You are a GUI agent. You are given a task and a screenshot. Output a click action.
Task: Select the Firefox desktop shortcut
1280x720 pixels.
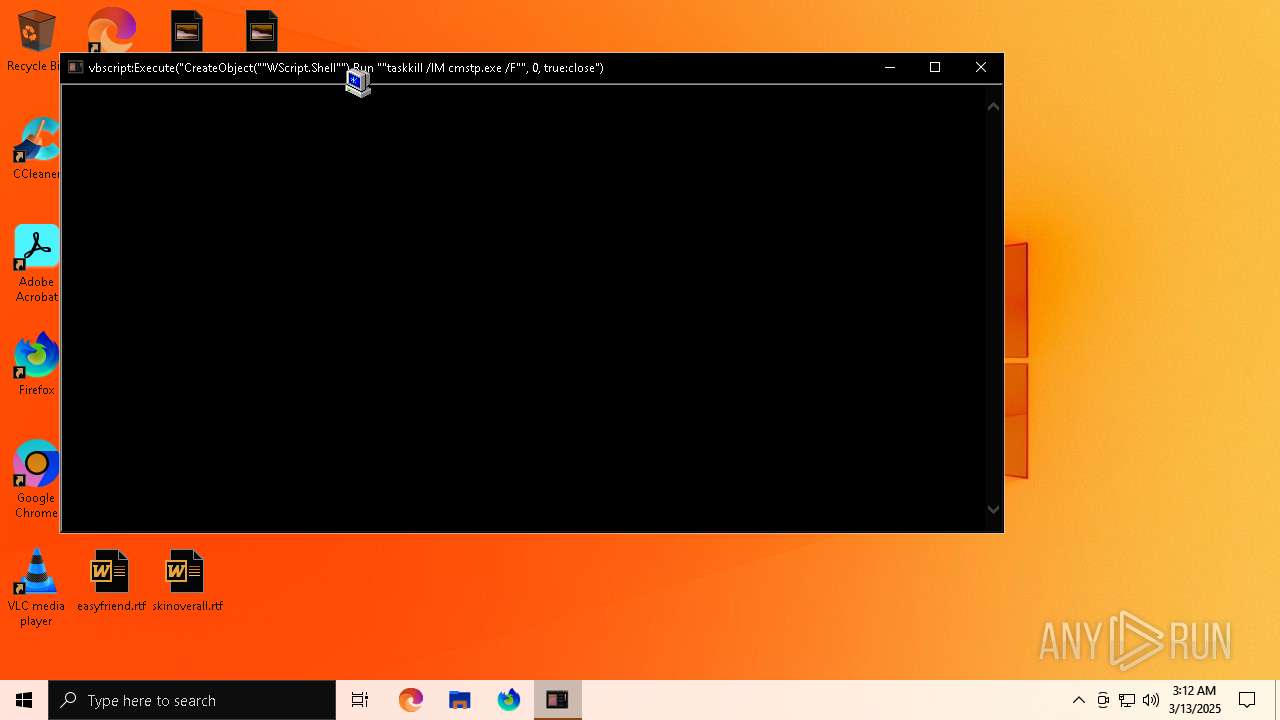36,365
